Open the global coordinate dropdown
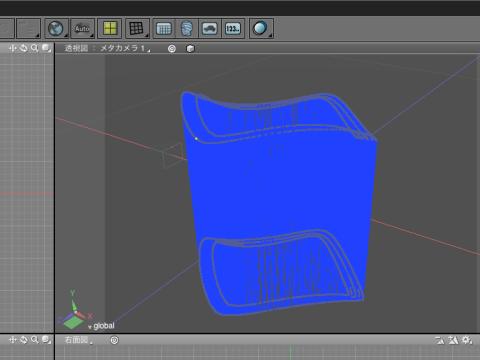Viewport: 480px width, 360px height. pyautogui.click(x=101, y=326)
